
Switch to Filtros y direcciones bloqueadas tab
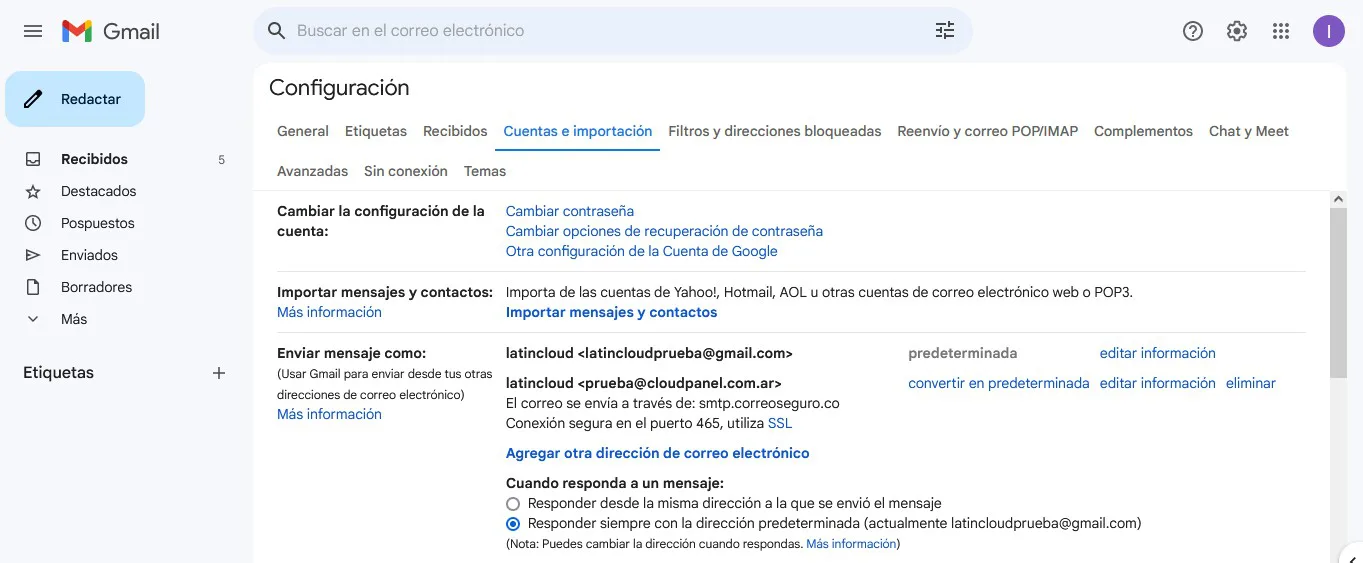pos(774,131)
